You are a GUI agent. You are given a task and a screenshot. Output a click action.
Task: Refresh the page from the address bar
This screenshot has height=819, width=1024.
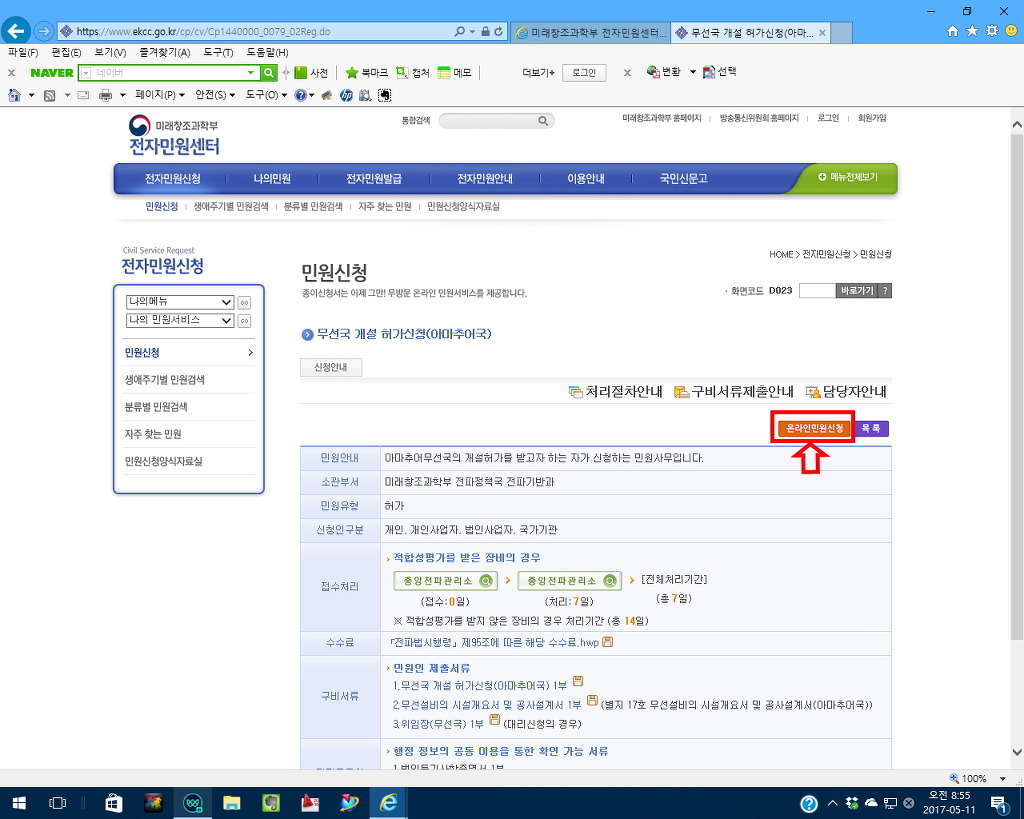coord(498,31)
